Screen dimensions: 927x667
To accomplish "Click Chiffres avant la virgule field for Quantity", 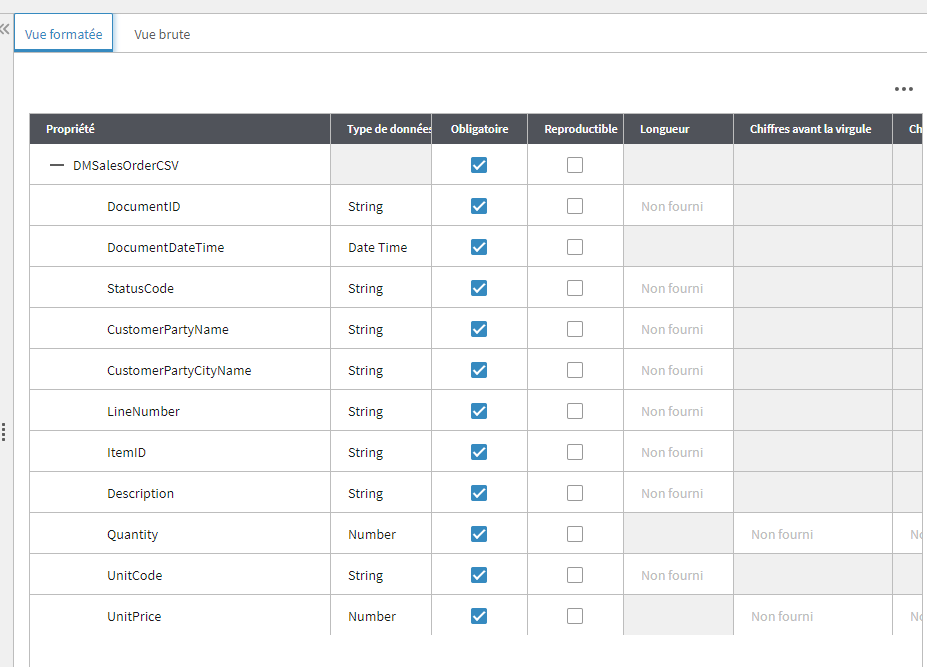I will click(x=813, y=534).
